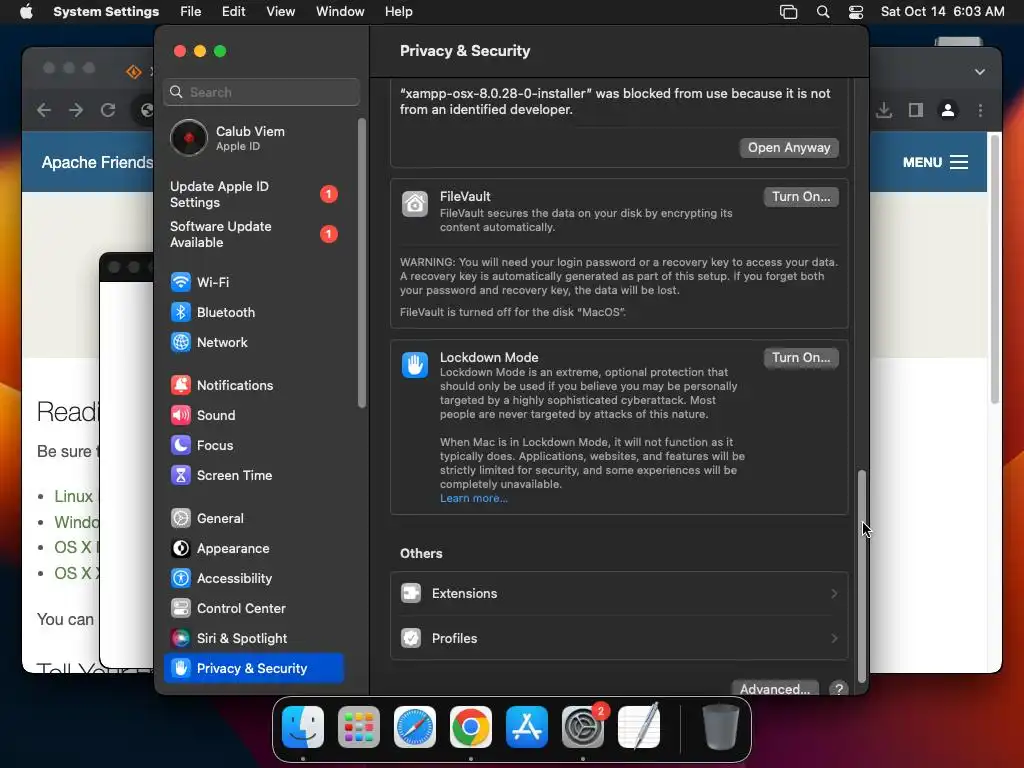Open the Edit menu

233,11
